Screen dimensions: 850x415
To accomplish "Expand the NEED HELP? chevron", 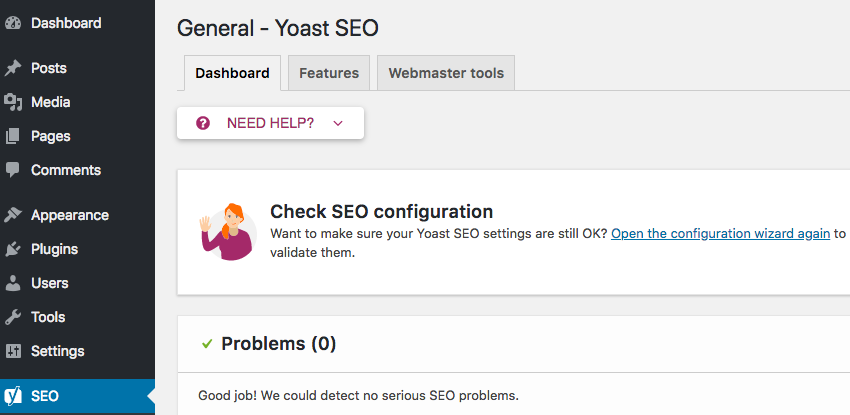I will point(338,124).
